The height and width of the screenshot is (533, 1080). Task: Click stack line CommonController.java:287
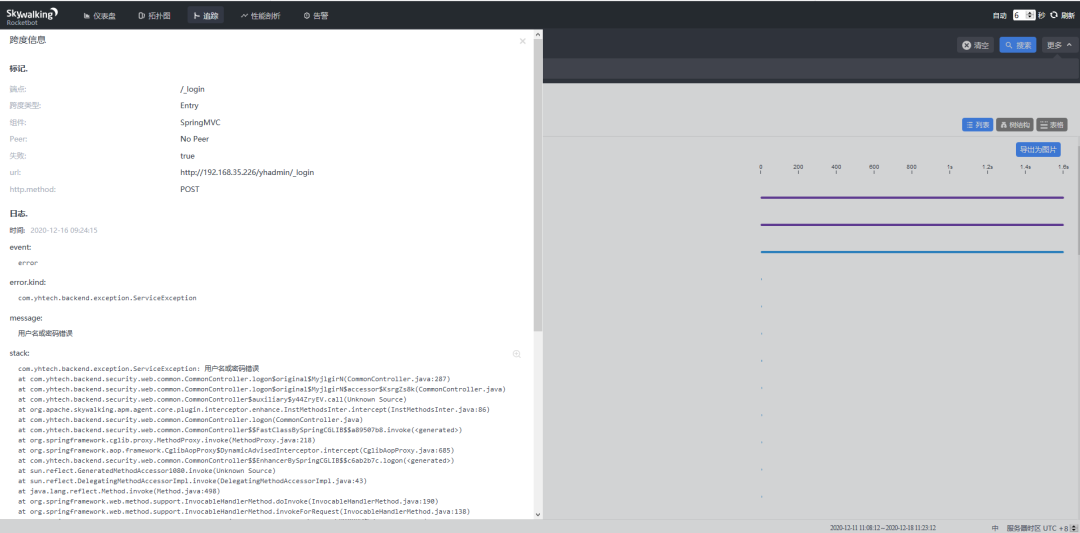click(x=234, y=379)
